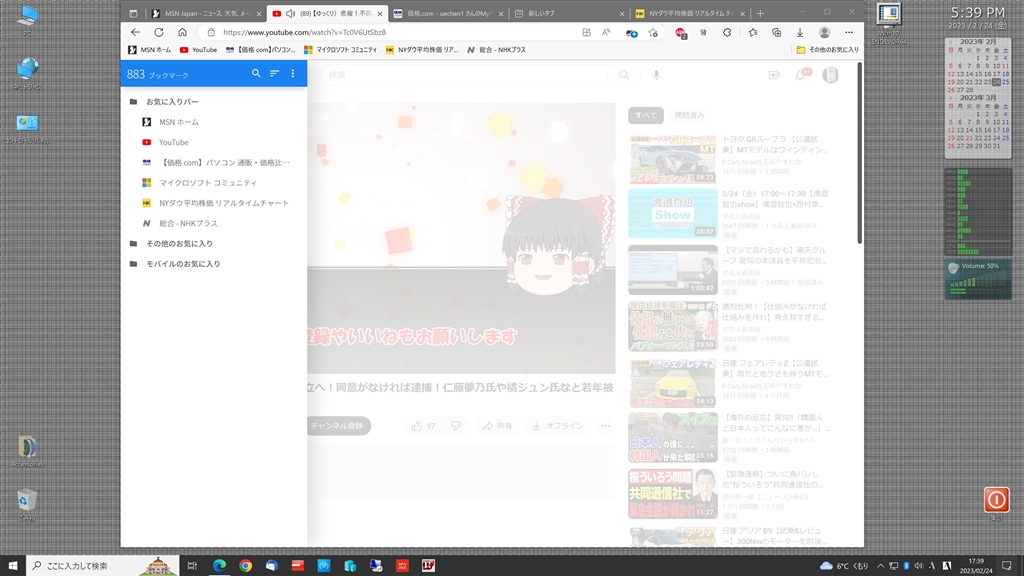Open the Windows Start button
This screenshot has width=1024, height=576.
pyautogui.click(x=12, y=566)
